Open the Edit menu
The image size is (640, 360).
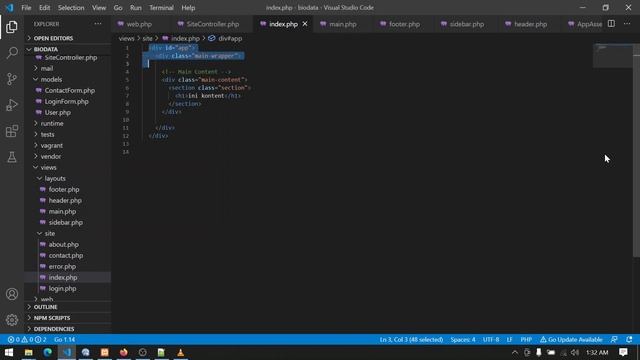point(44,8)
